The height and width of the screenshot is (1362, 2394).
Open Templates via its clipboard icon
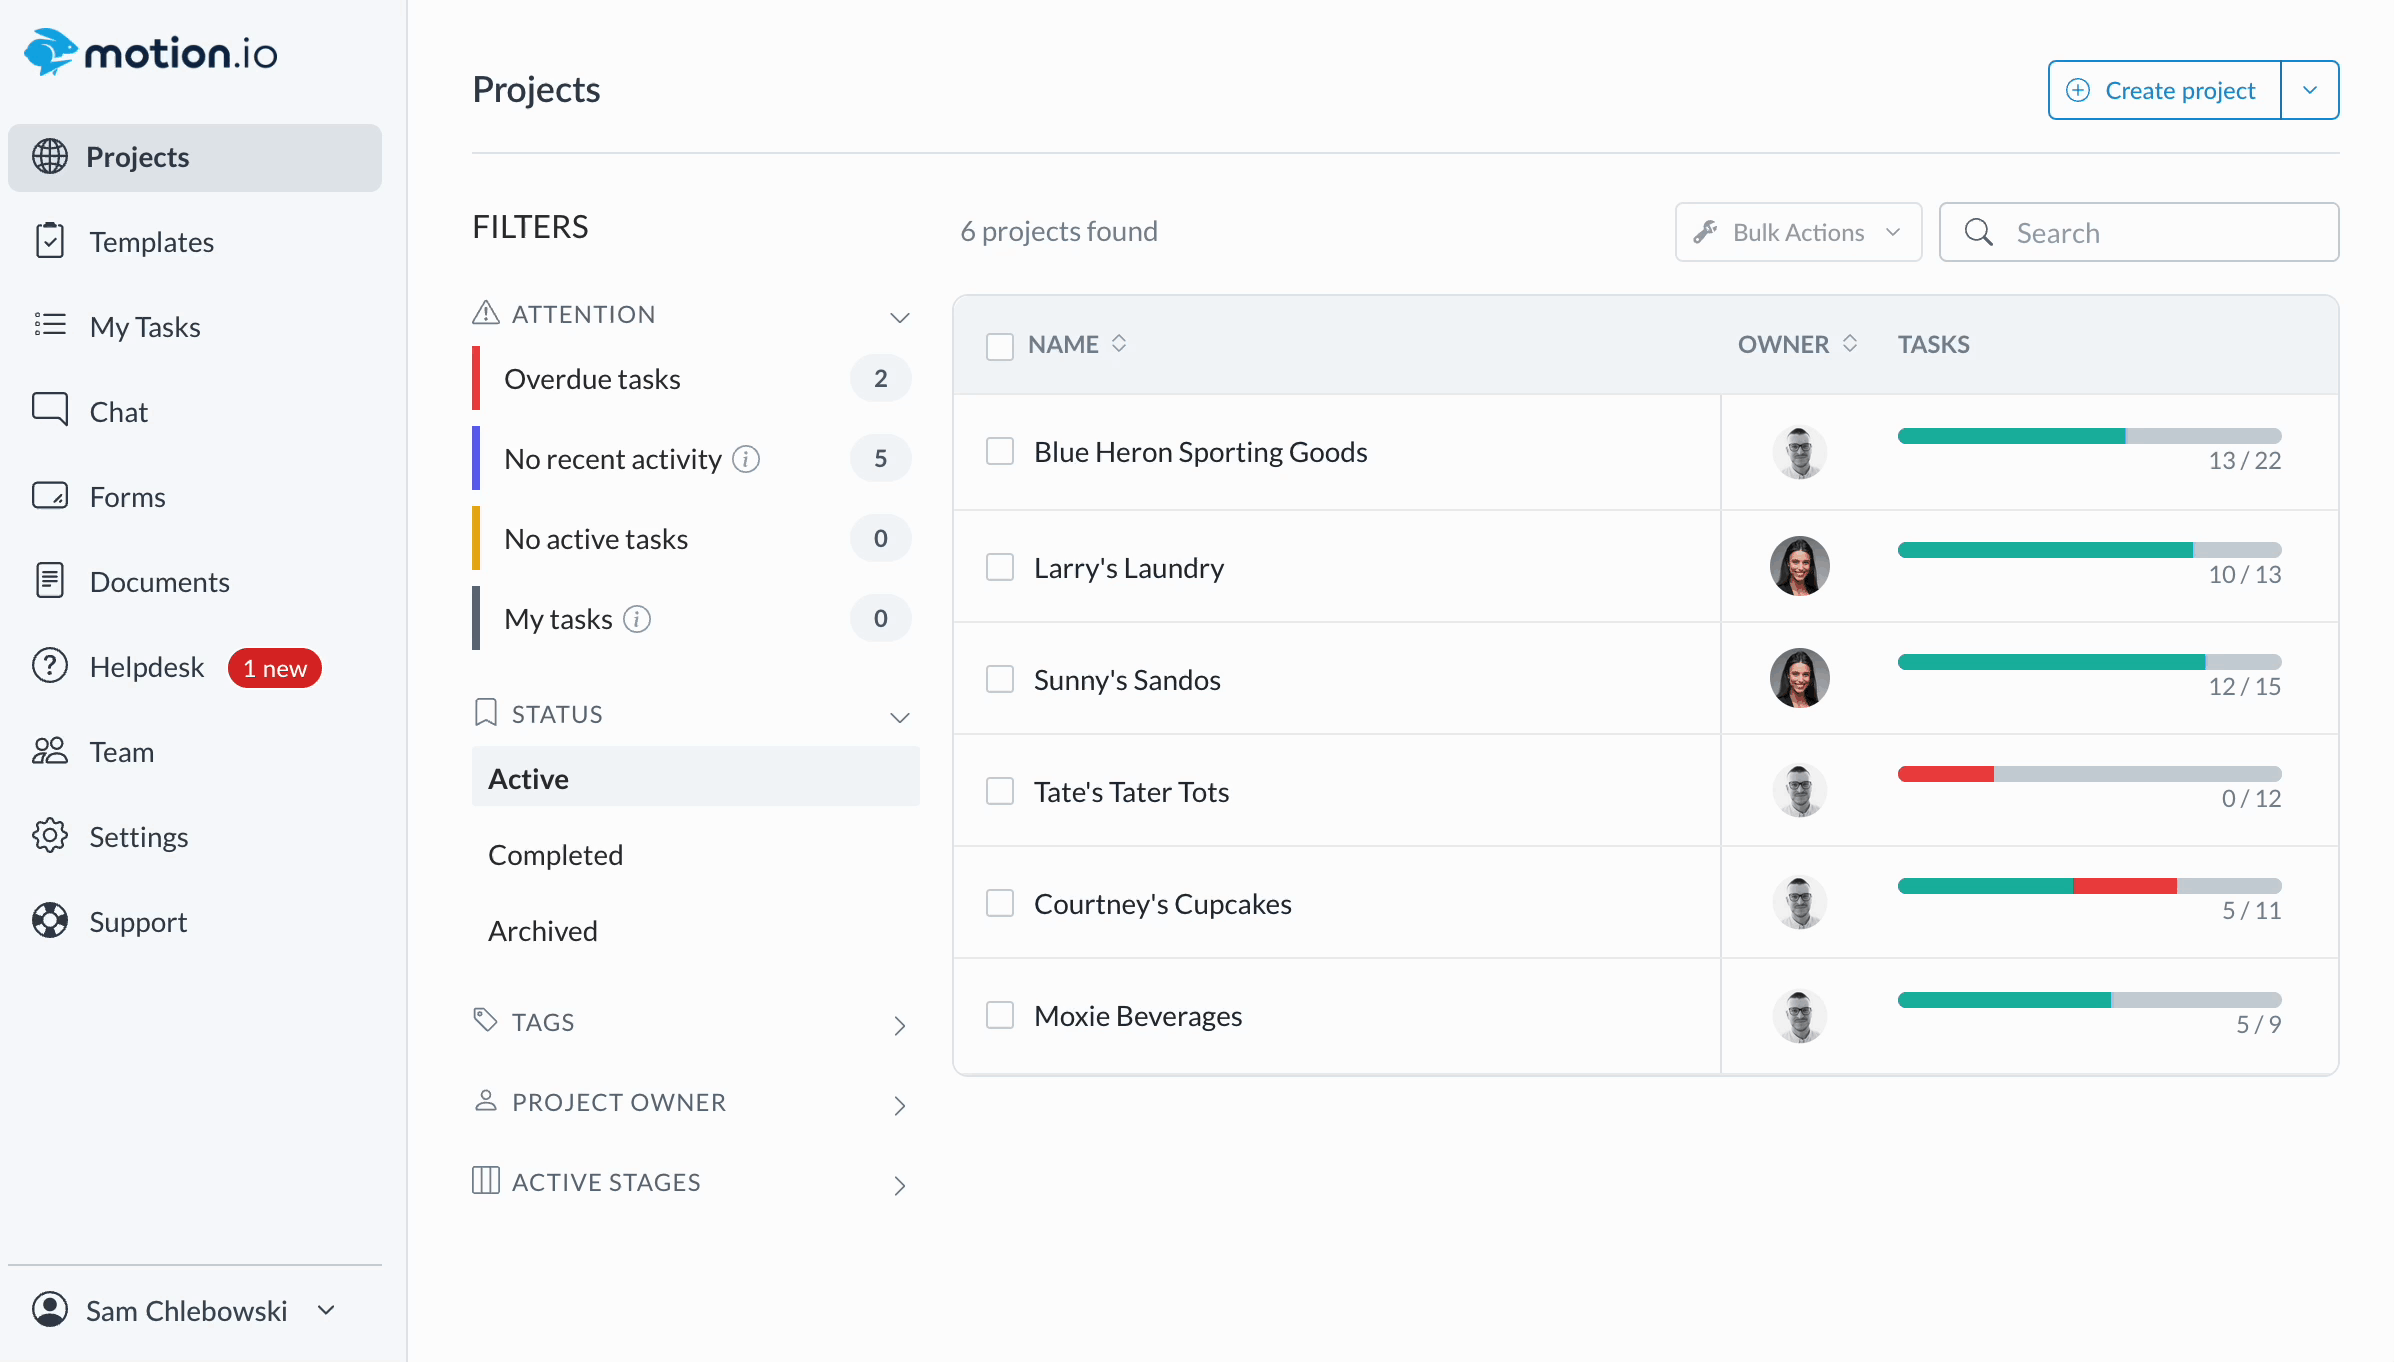click(x=50, y=241)
